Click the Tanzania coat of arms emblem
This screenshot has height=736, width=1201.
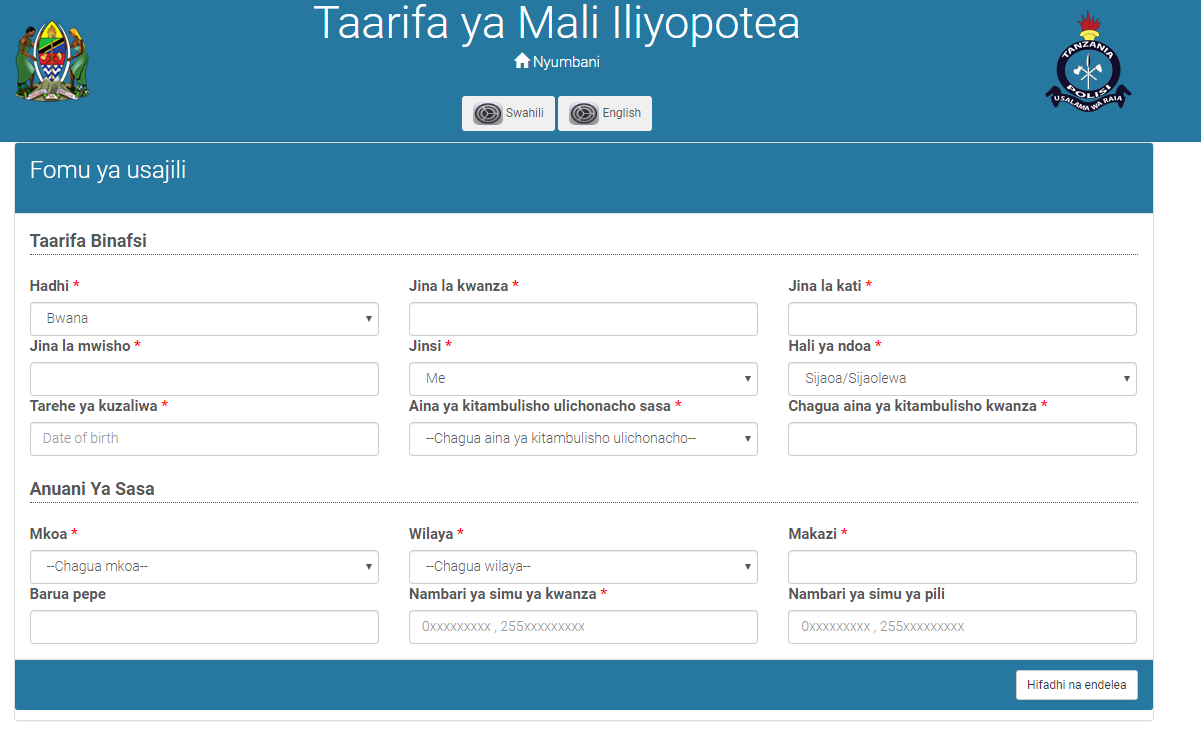click(51, 58)
